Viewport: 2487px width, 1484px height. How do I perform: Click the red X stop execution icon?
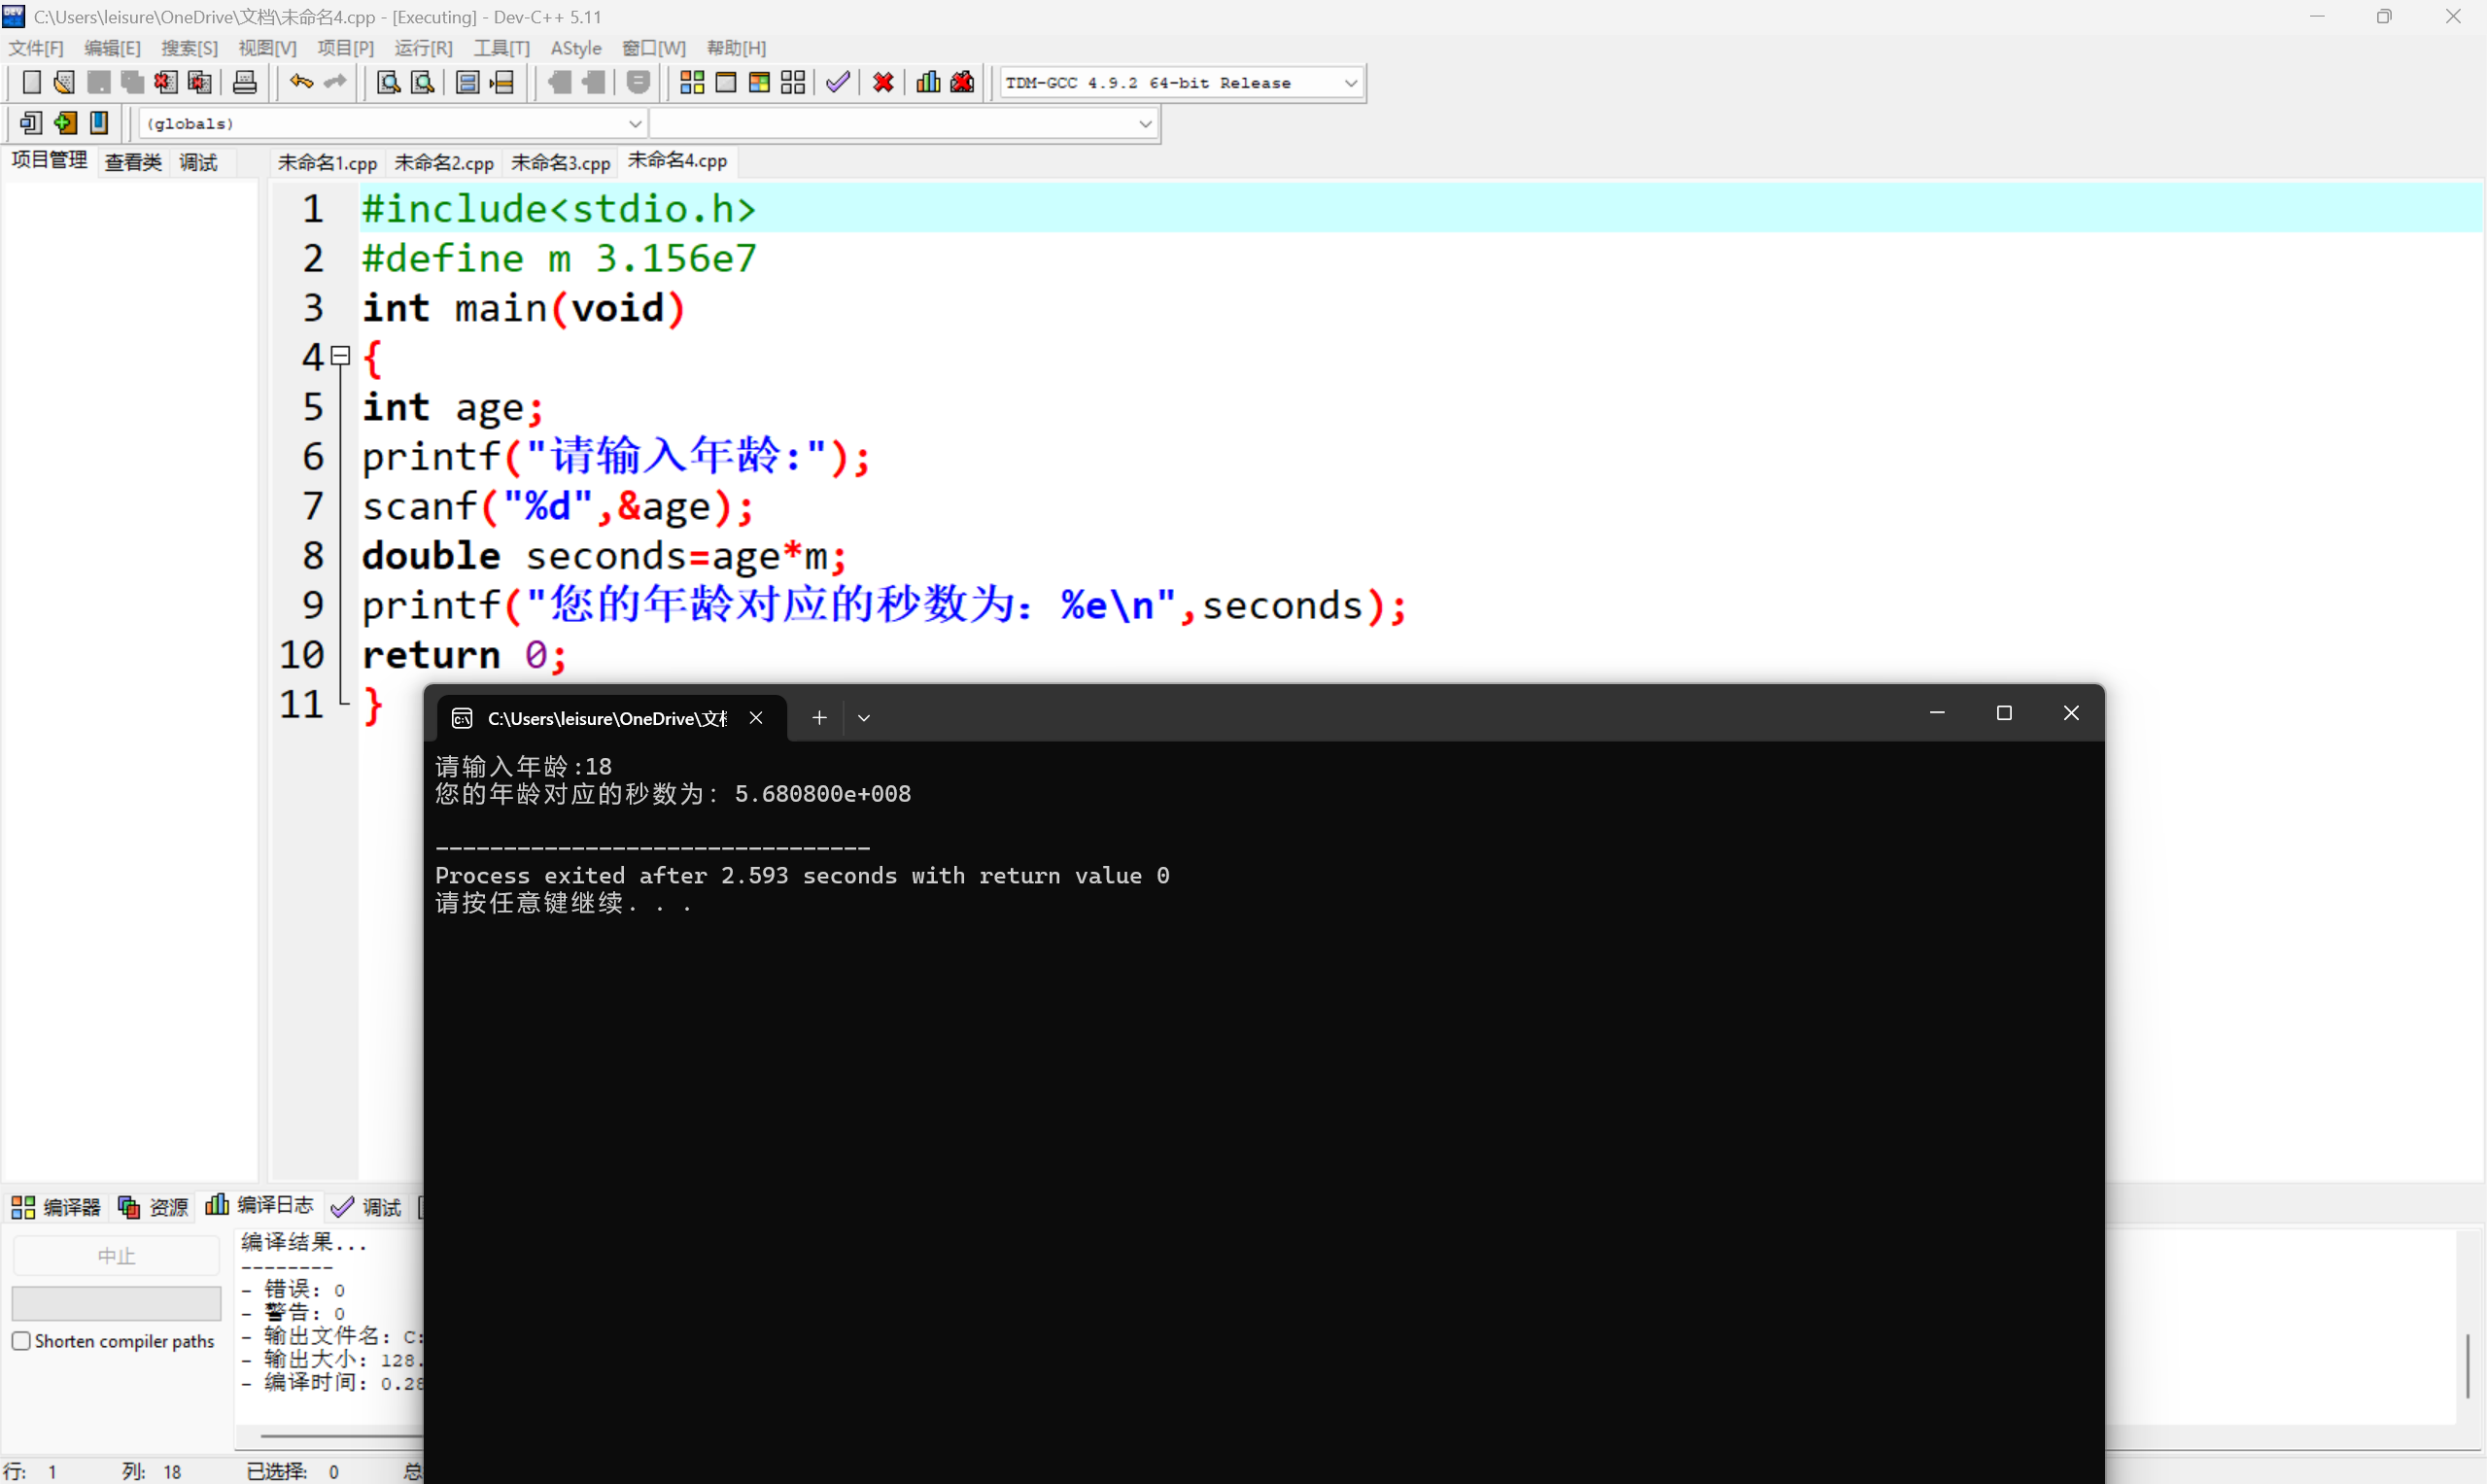click(882, 82)
